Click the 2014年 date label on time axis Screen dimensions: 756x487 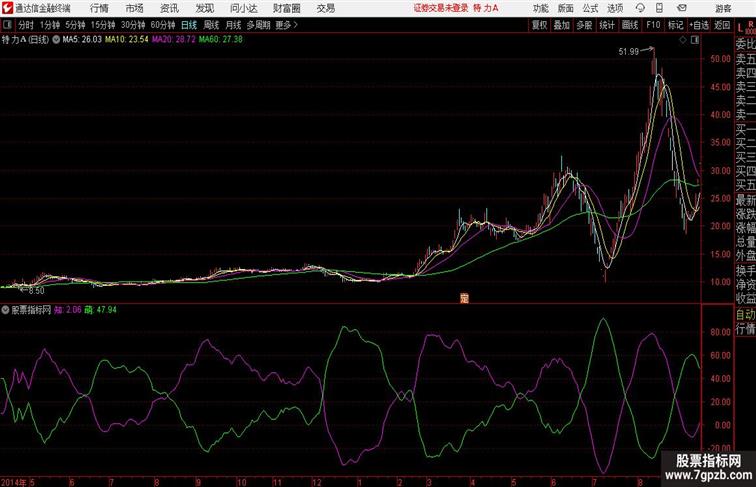tap(14, 482)
